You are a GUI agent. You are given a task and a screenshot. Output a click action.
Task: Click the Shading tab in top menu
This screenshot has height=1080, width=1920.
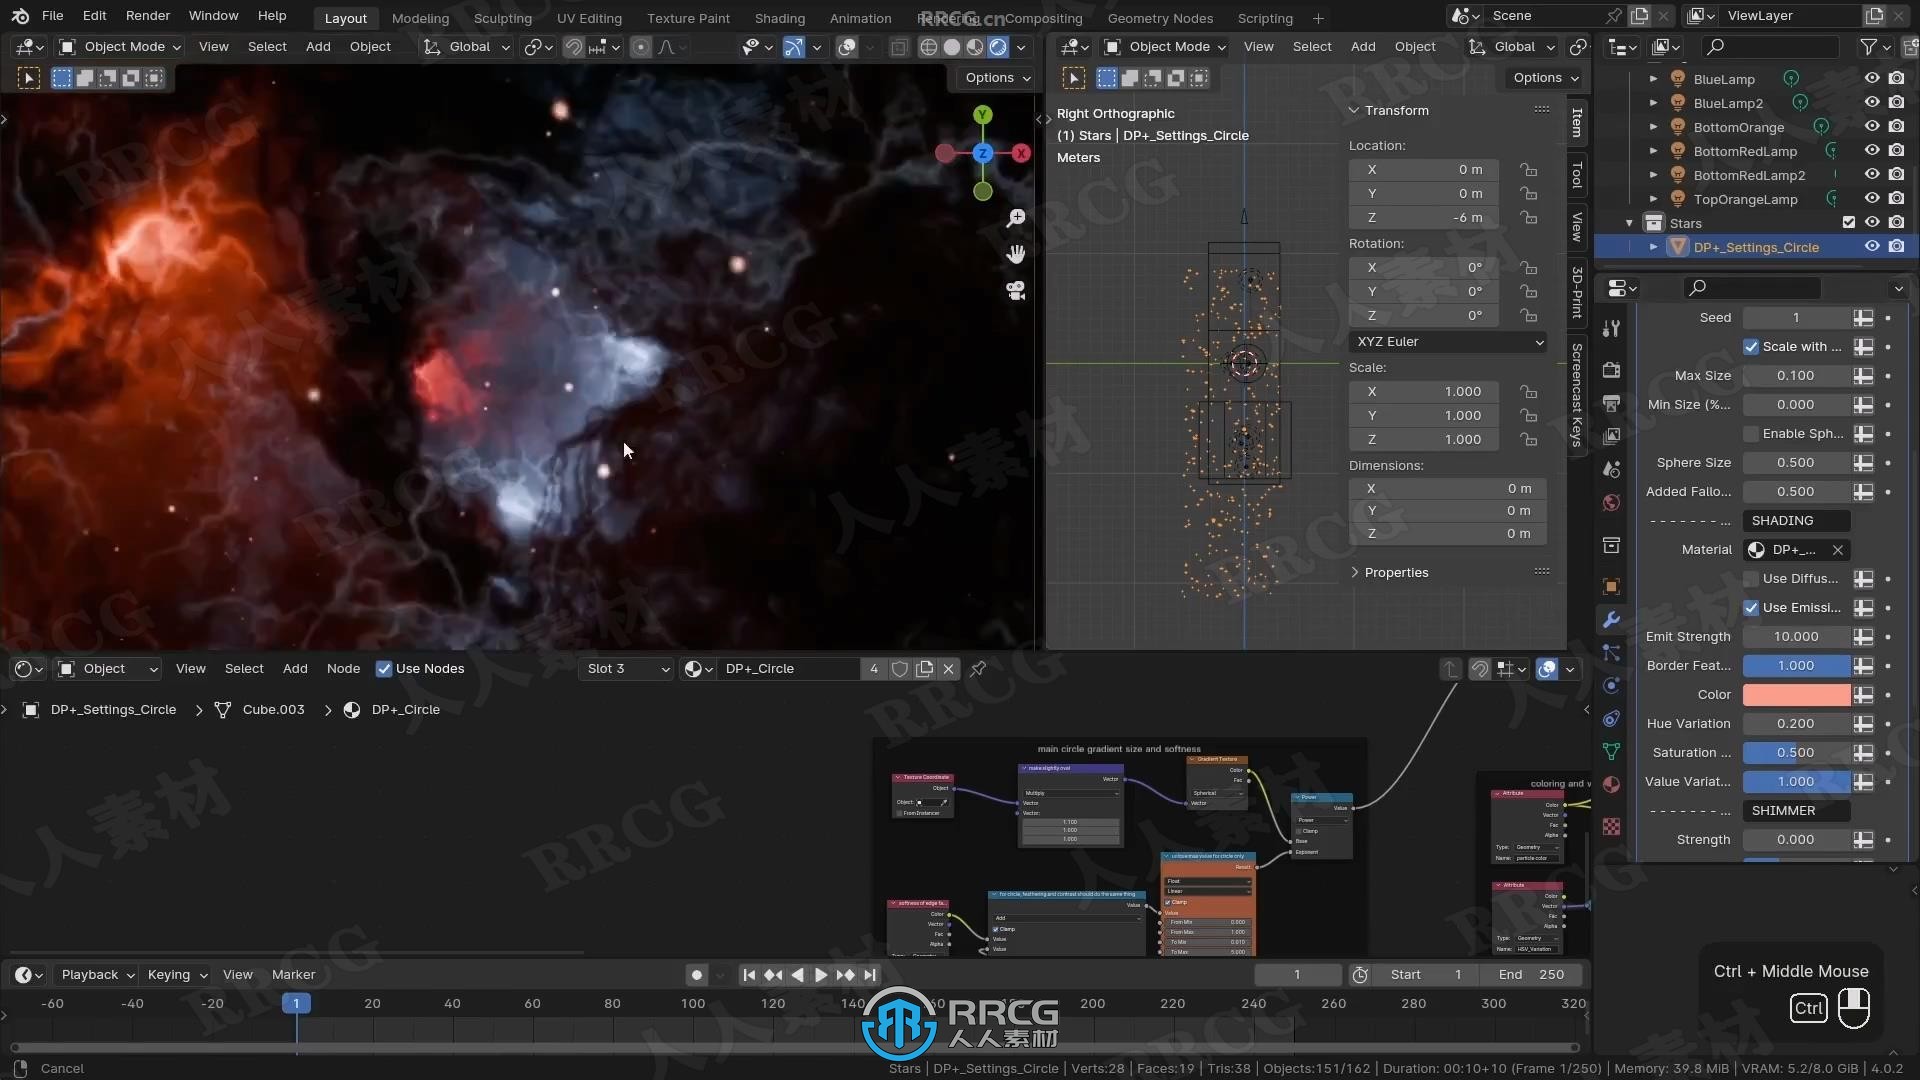click(779, 18)
